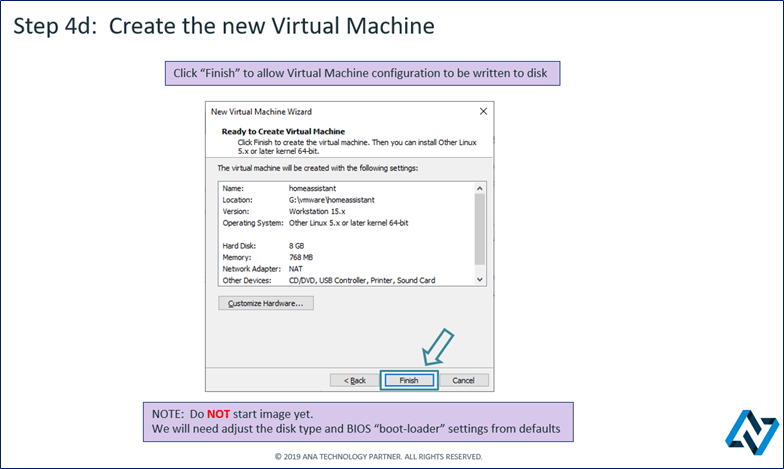Select the Other Devices row
This screenshot has height=469, width=784.
pyautogui.click(x=300, y=281)
